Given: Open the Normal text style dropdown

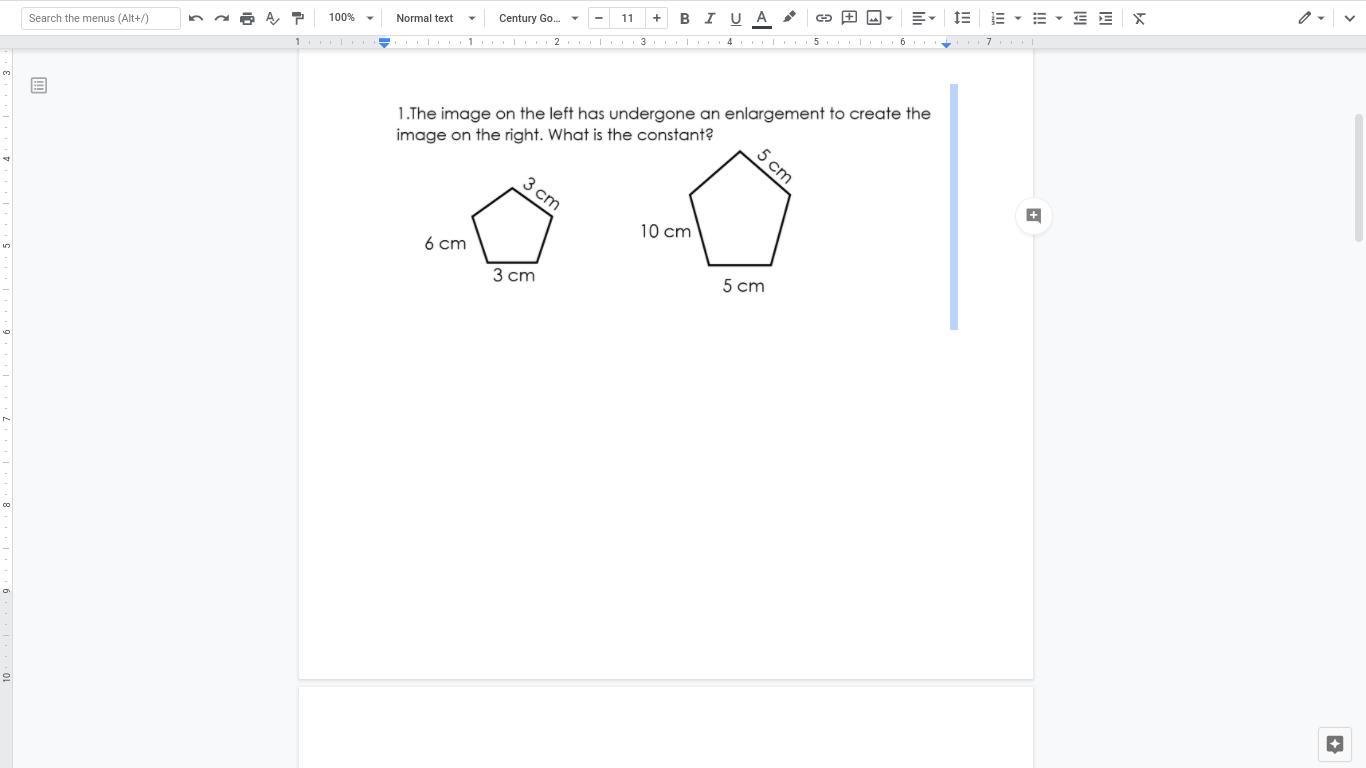Looking at the screenshot, I should 435,18.
